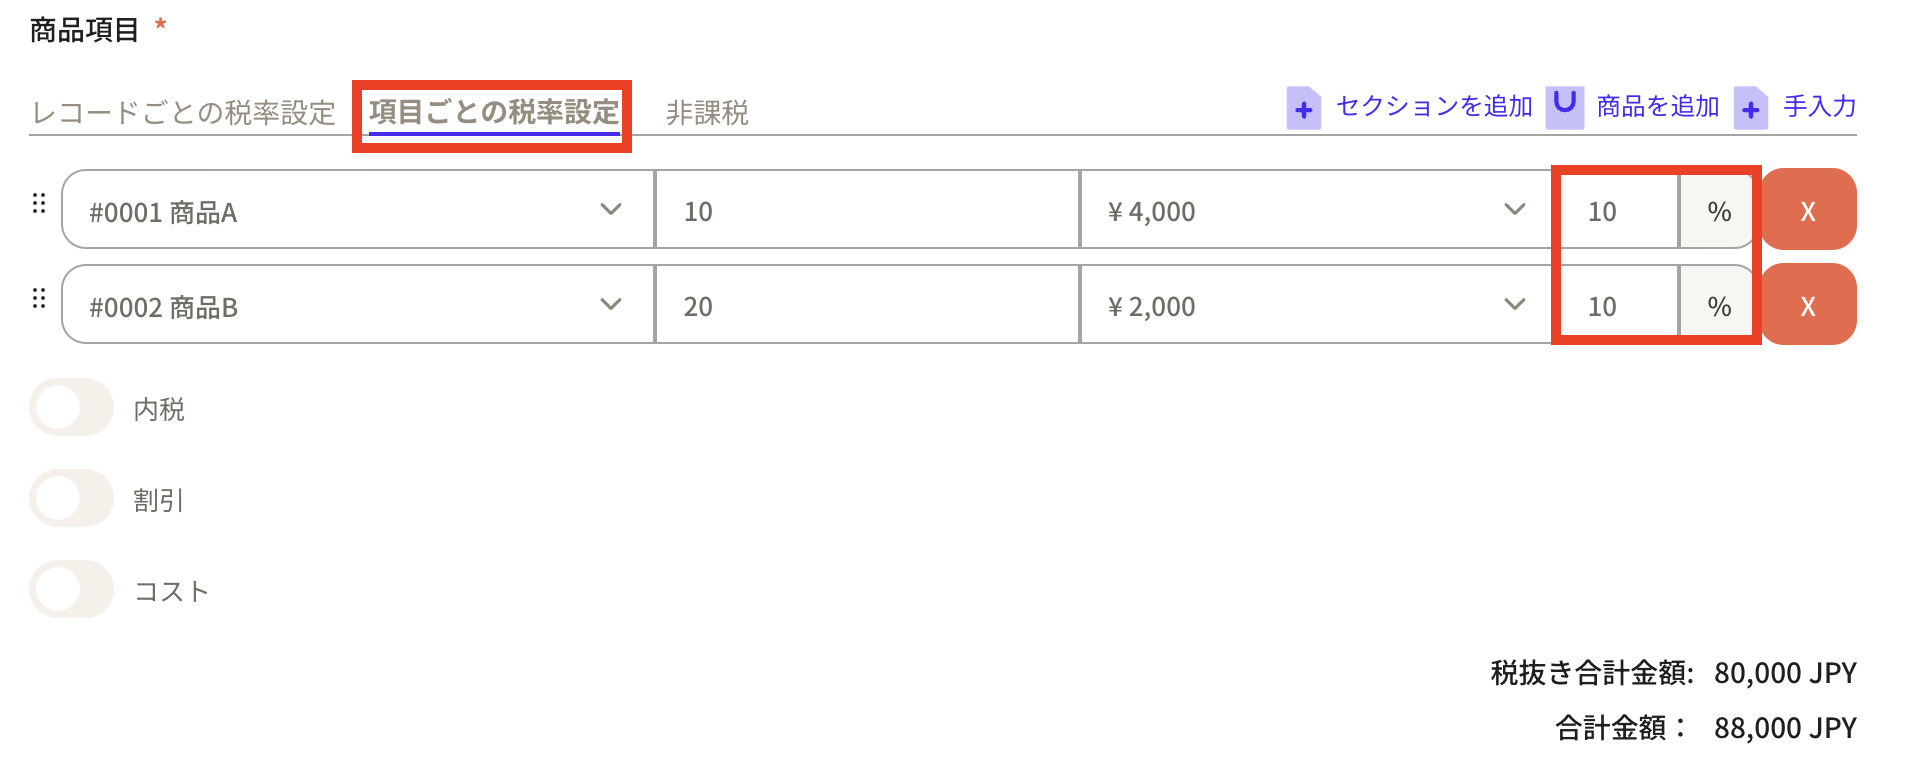Screen dimensions: 1906x784
Task: Switch to レコードごとの税率設定 tab
Action: (x=184, y=112)
